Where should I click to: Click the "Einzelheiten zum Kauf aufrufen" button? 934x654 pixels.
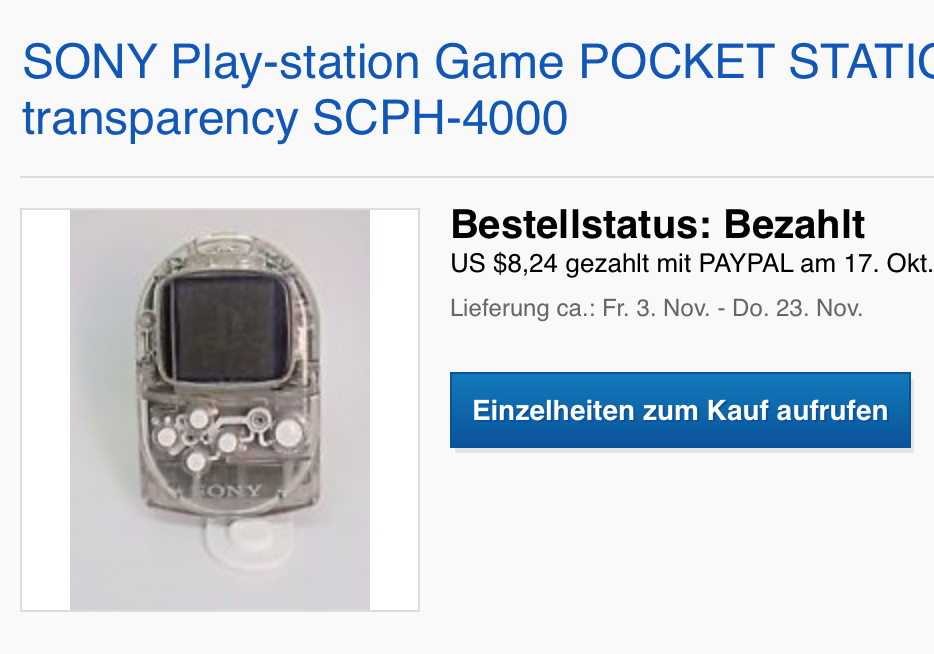(x=680, y=410)
